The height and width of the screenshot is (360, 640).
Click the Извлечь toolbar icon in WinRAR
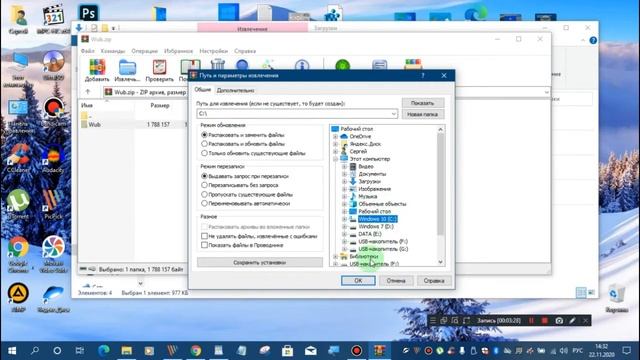127,70
